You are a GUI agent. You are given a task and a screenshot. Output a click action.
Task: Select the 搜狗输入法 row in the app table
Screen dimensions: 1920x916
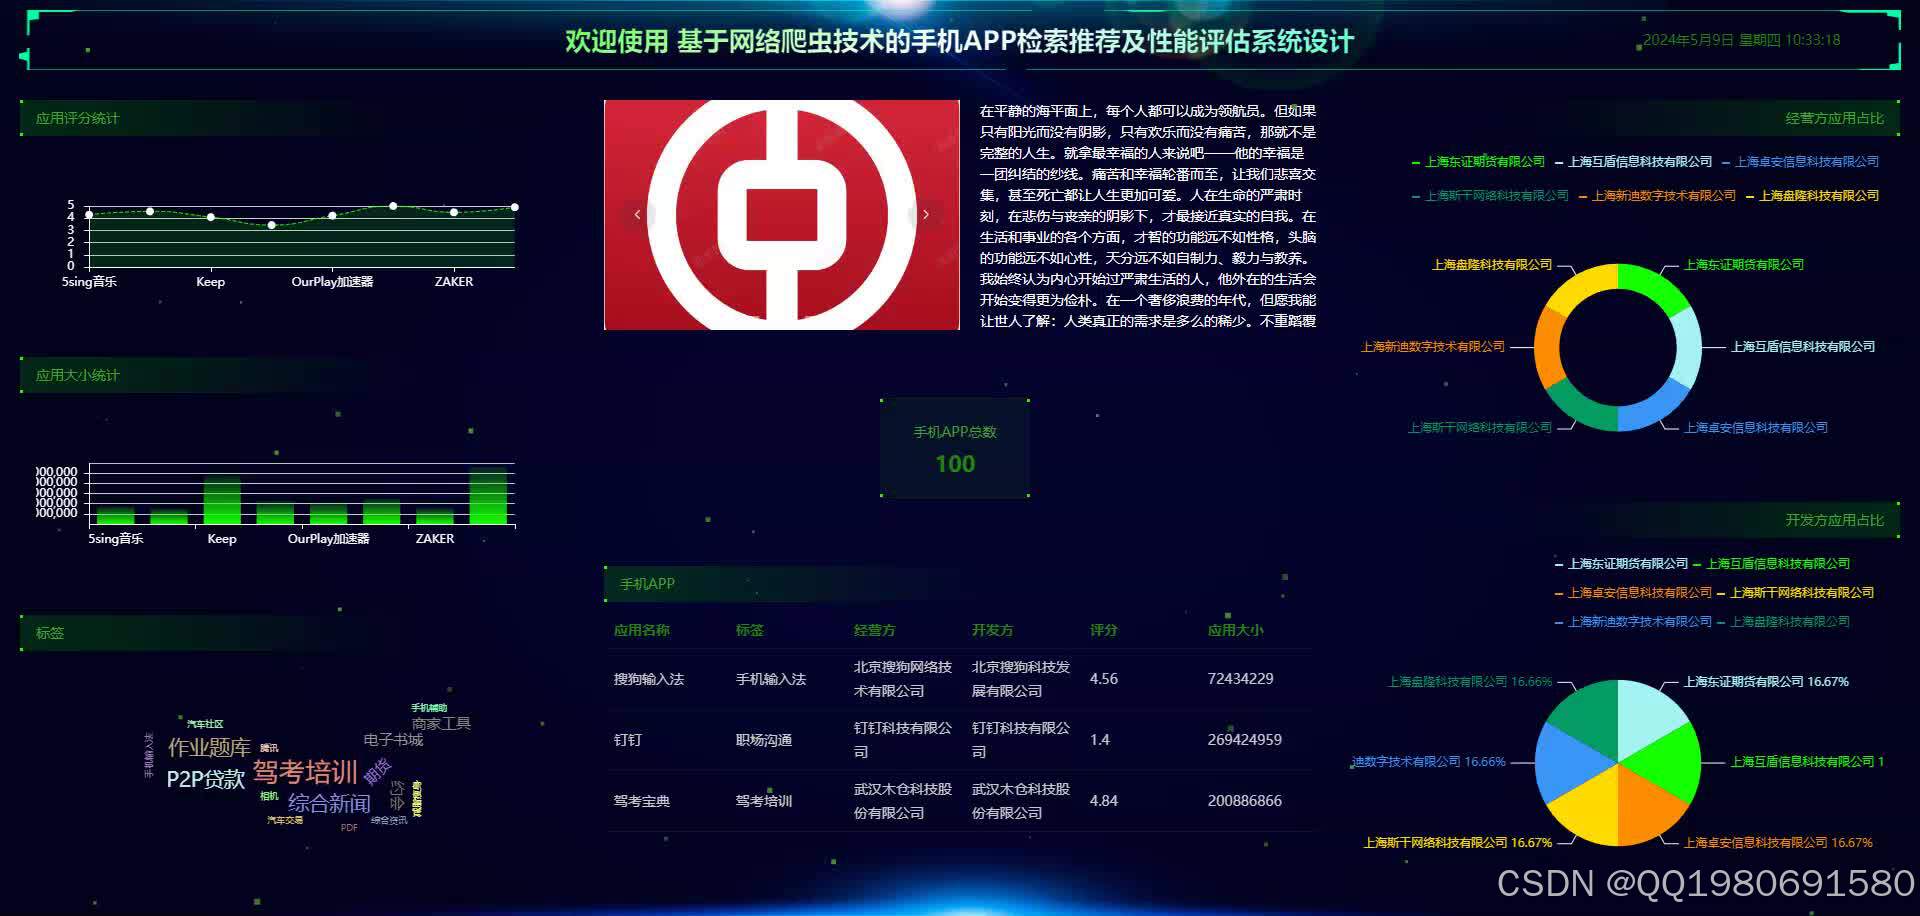pyautogui.click(x=650, y=679)
